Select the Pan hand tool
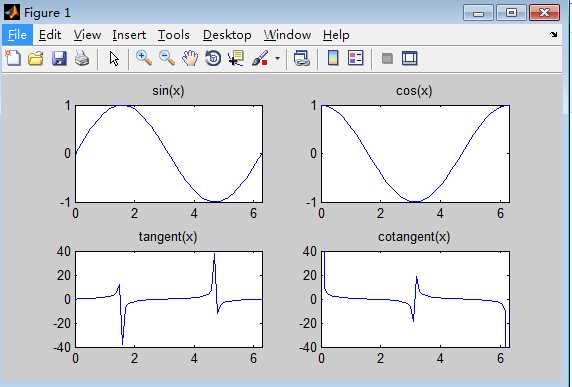 [x=190, y=58]
